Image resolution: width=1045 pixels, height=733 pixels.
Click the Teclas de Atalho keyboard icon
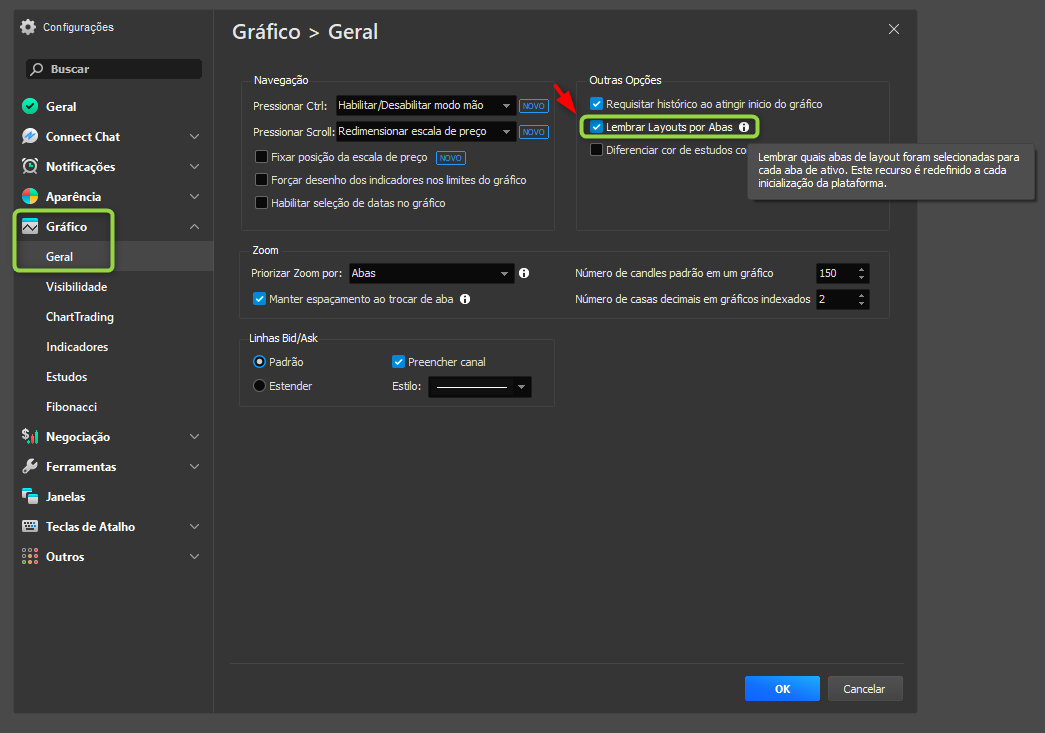[30, 527]
